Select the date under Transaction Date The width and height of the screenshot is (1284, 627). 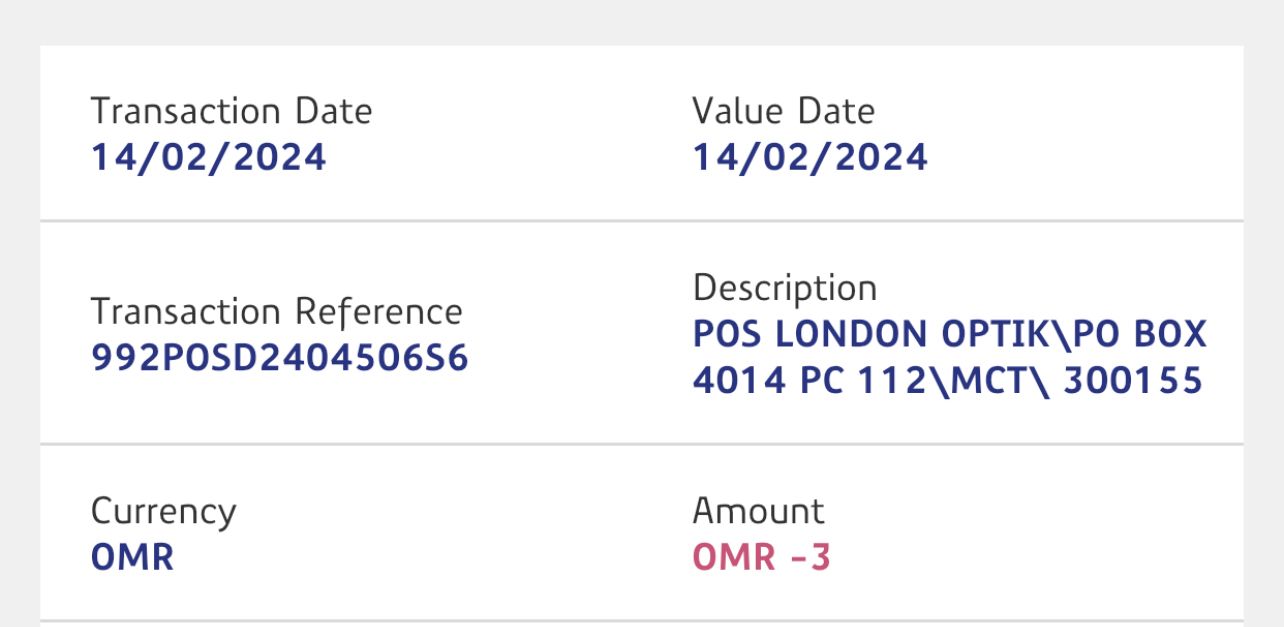pos(208,157)
